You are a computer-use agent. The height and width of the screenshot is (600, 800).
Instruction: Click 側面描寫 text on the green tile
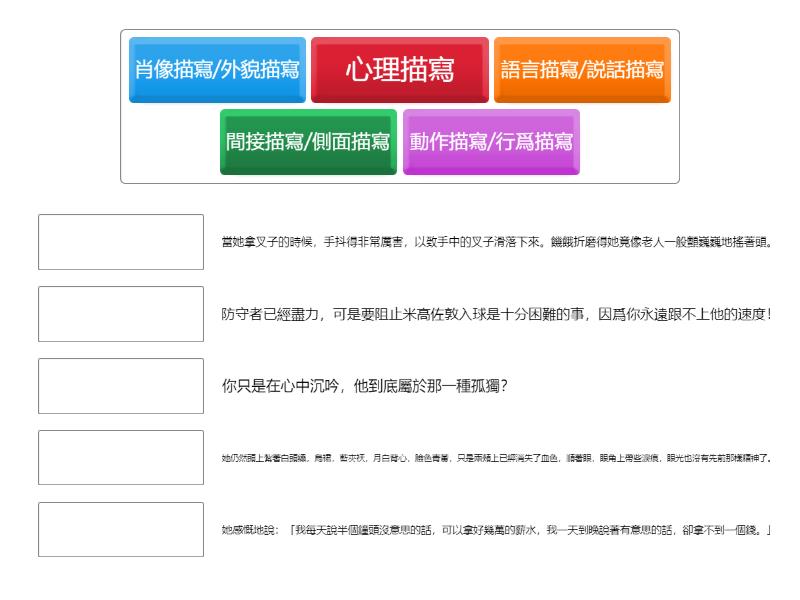[x=353, y=141]
